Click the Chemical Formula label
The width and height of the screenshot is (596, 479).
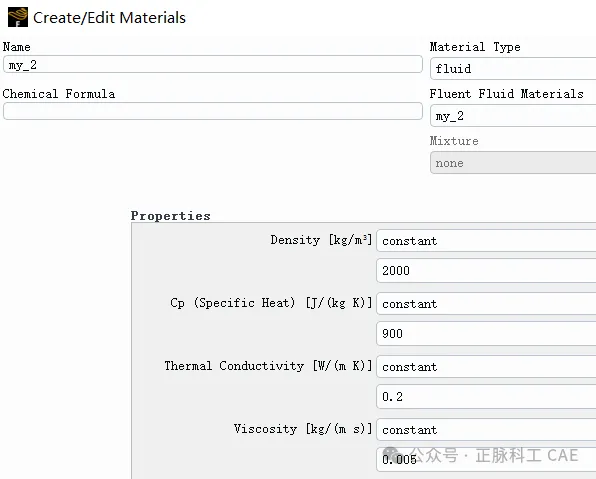click(59, 94)
